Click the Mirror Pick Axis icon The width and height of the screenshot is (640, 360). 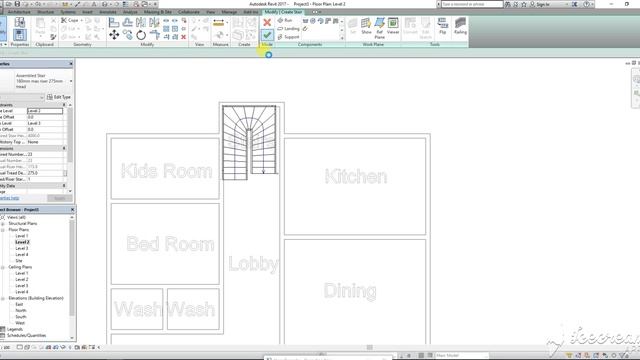pyautogui.click(x=141, y=22)
